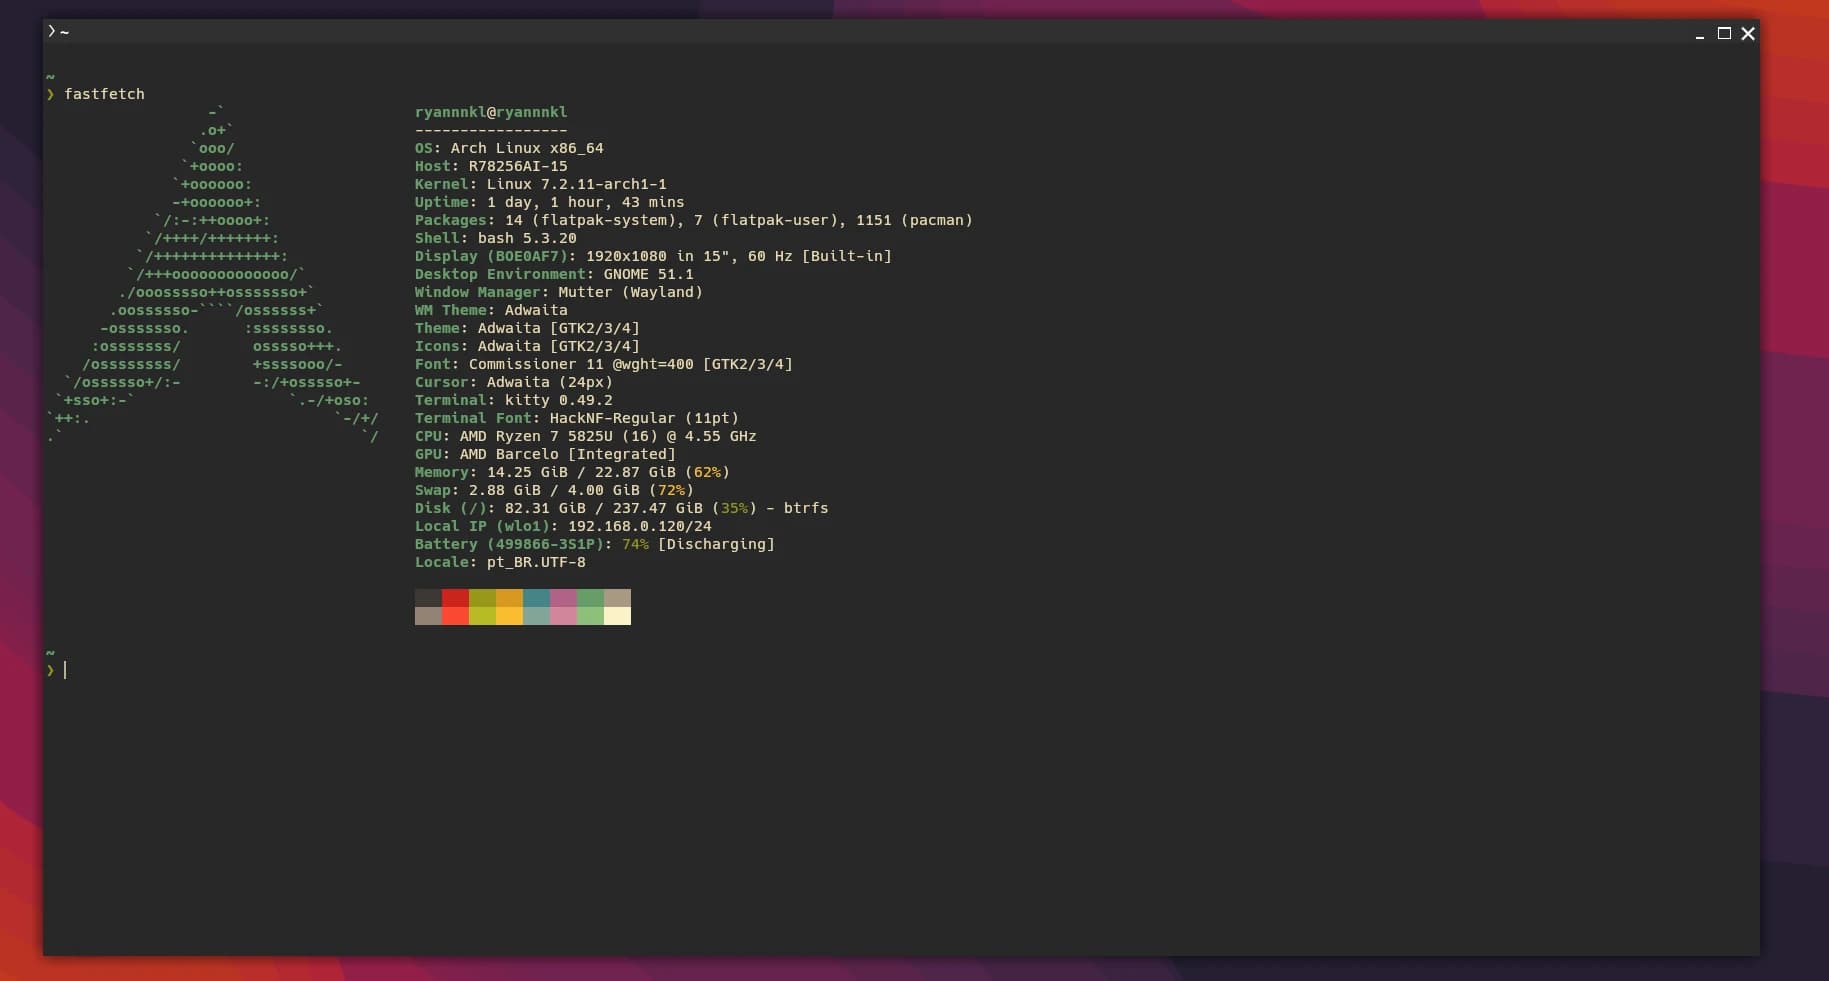
Task: Click the 'Swap: 2.88 GiB / 4.00 GiB' line
Action: (x=554, y=490)
